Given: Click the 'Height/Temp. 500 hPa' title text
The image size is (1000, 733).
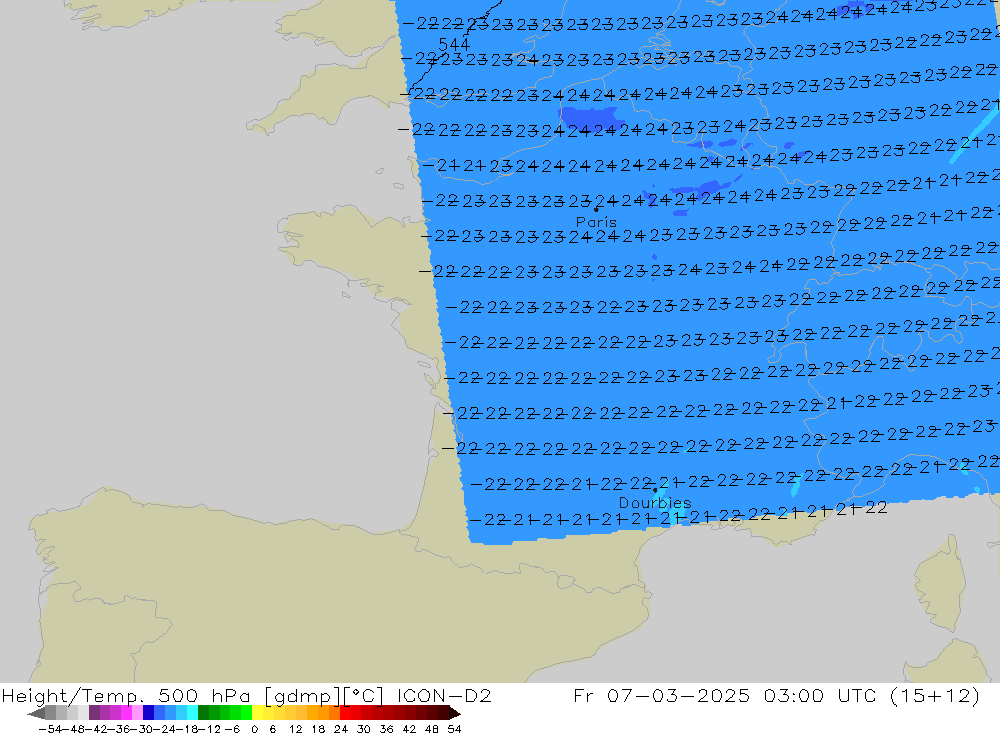Looking at the screenshot, I should (x=126, y=696).
